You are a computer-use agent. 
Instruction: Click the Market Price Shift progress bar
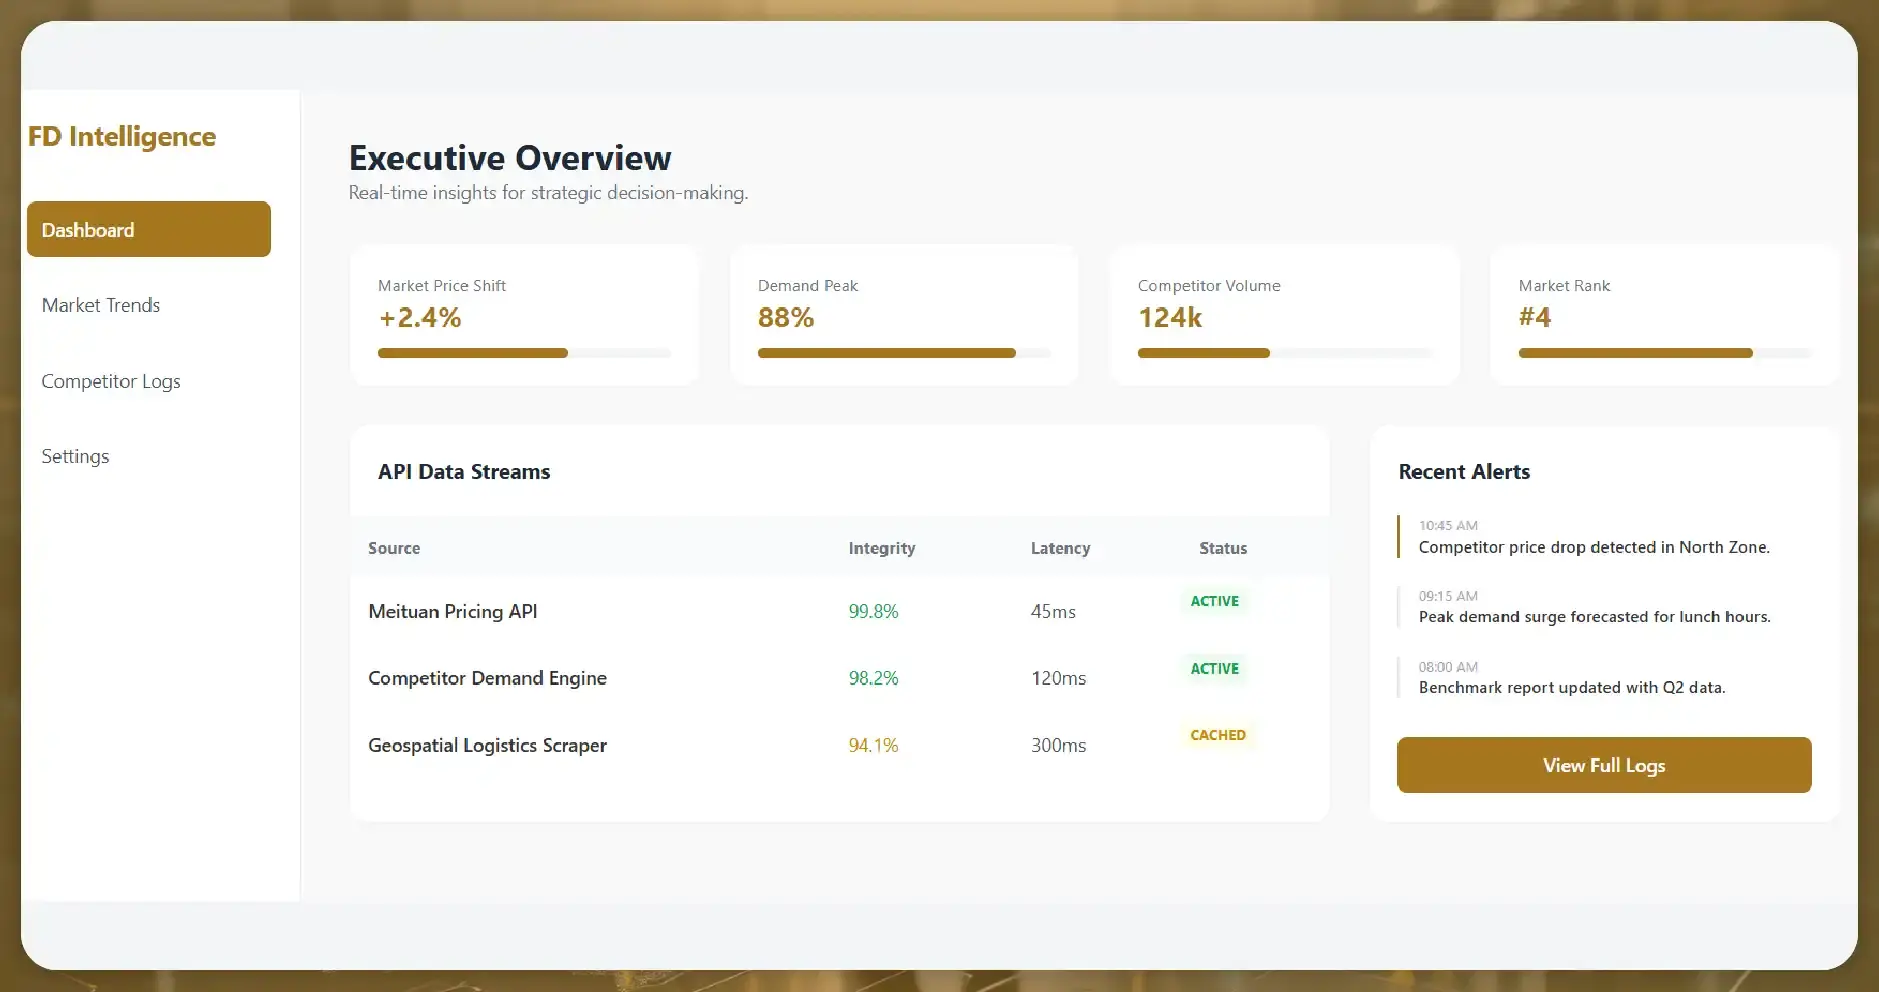pyautogui.click(x=524, y=353)
